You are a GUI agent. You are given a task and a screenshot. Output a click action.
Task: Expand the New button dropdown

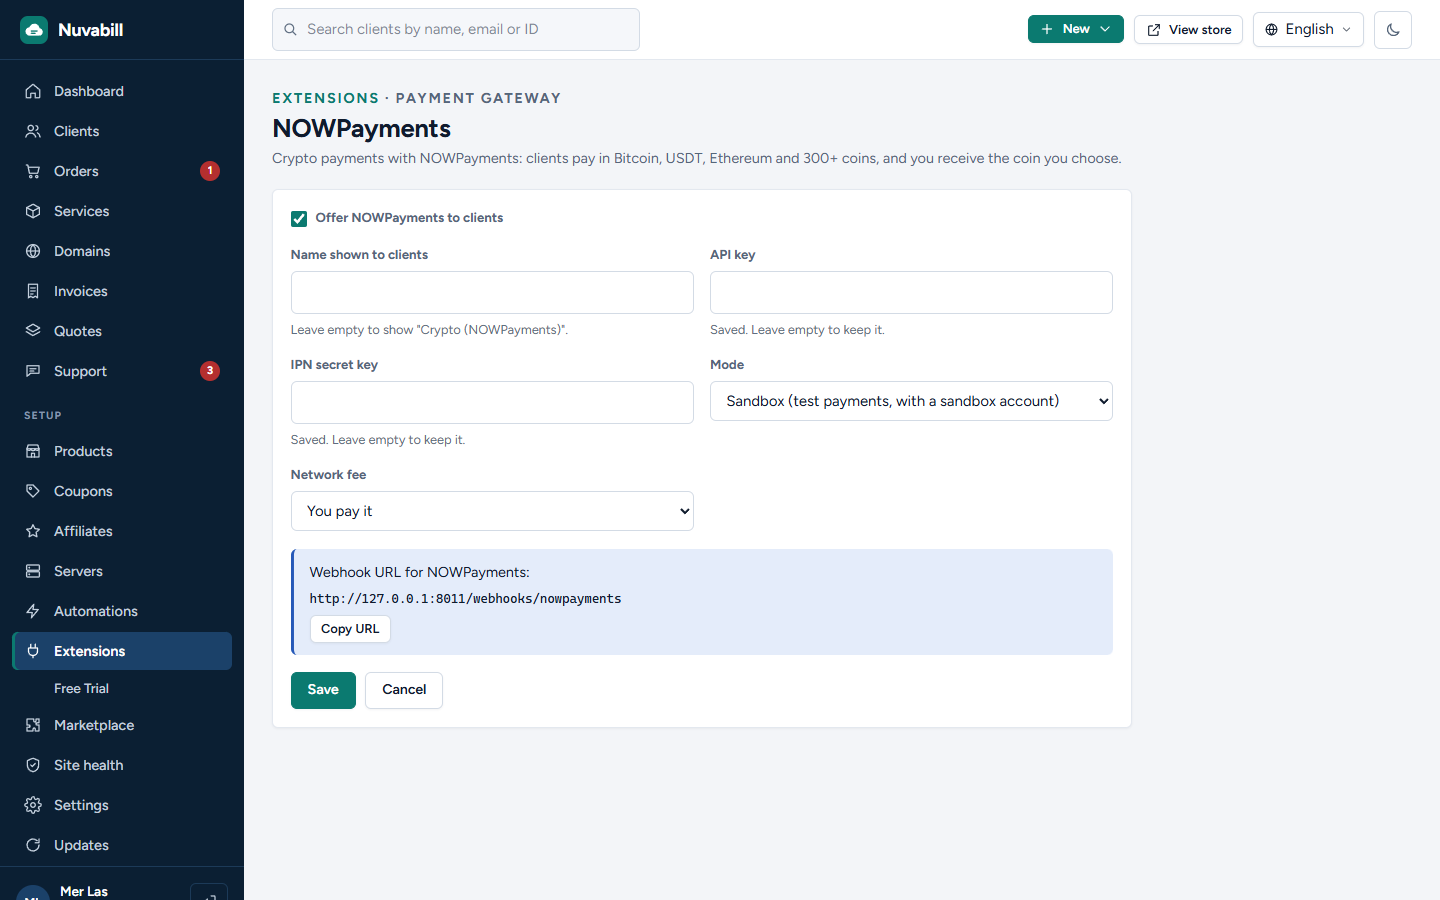(x=1076, y=29)
